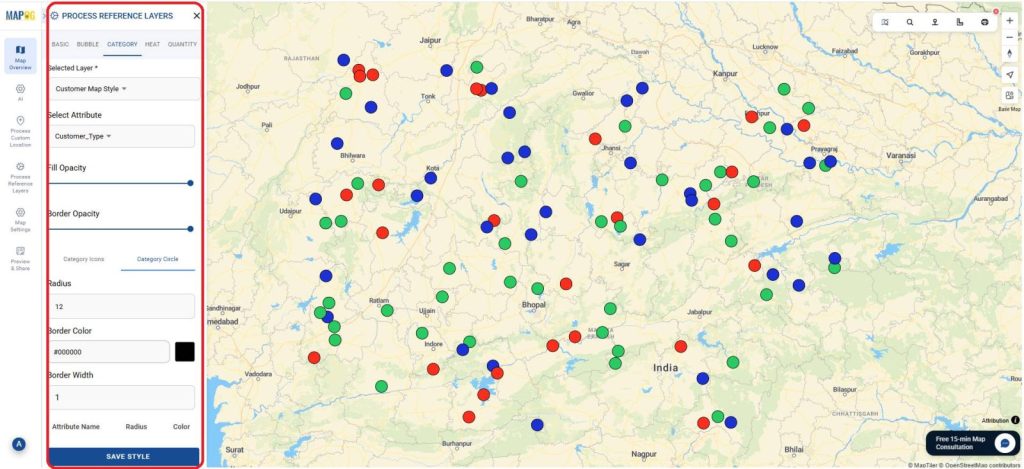Click the user avatar A icon

19,444
